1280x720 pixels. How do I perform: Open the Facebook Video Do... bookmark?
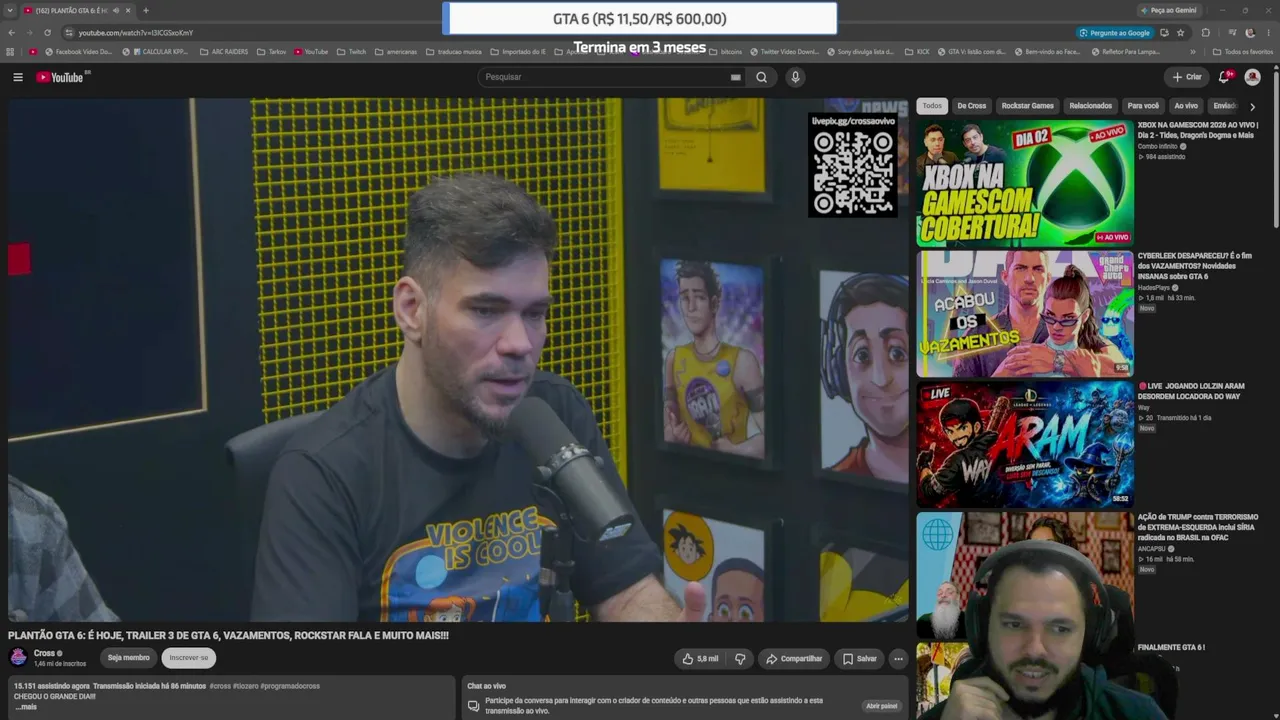coord(77,52)
